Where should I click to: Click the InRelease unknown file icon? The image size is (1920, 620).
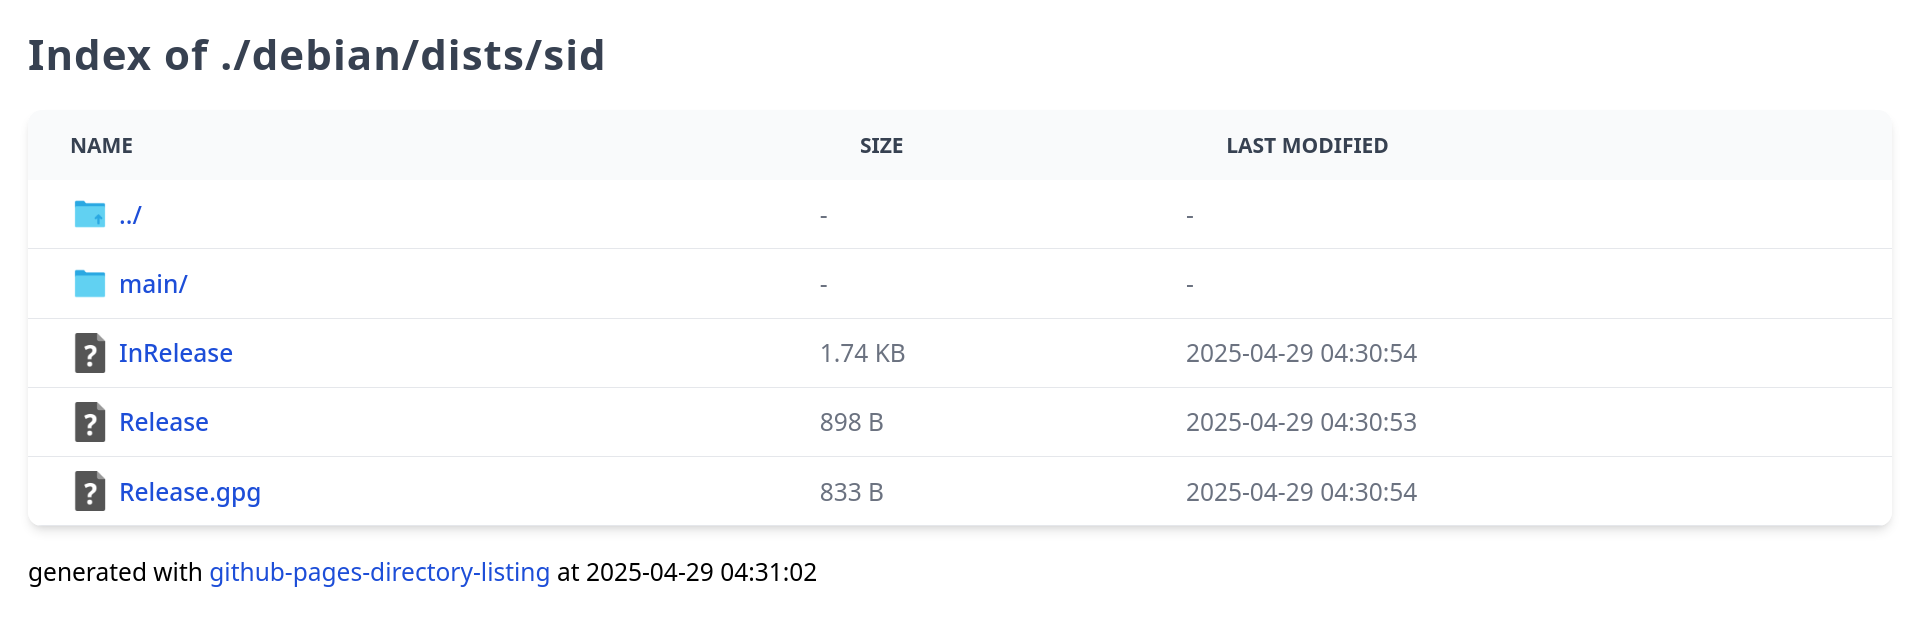click(x=90, y=353)
